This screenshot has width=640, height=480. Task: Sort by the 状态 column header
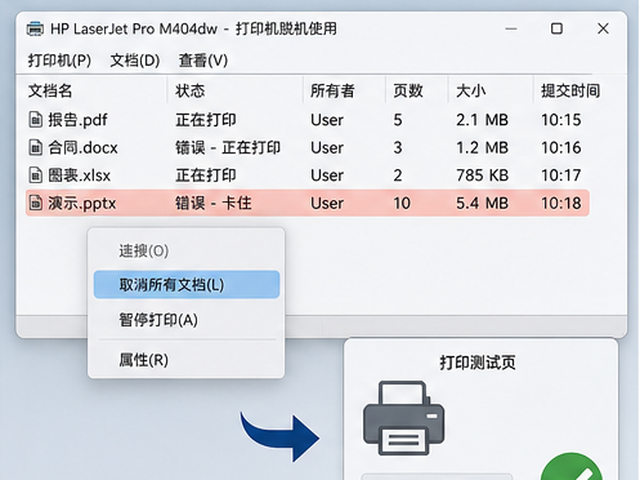coord(190,91)
